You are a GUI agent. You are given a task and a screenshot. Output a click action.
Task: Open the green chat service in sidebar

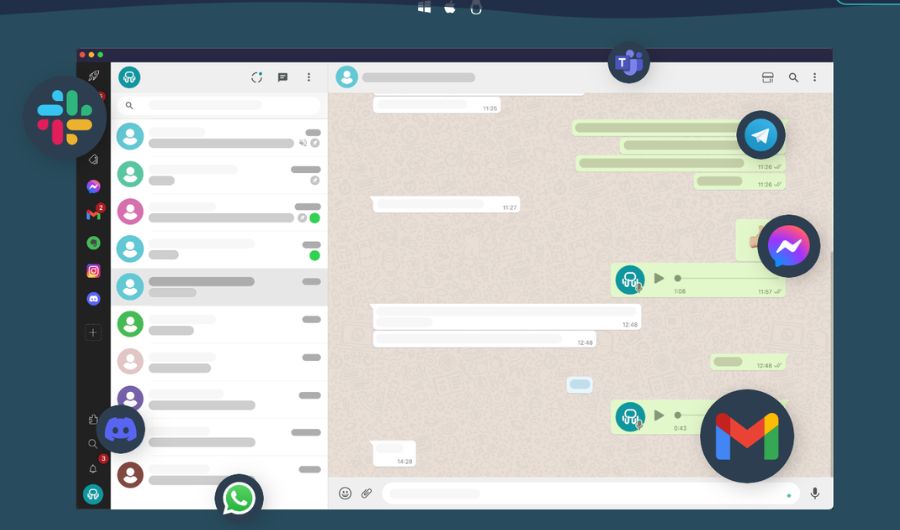point(93,243)
